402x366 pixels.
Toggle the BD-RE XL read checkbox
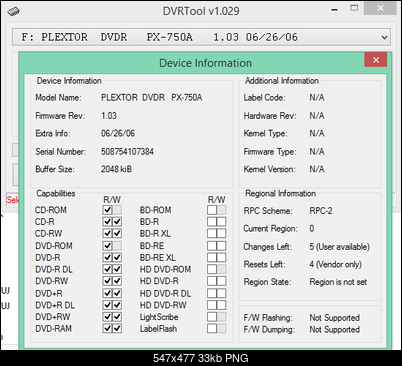coord(212,258)
